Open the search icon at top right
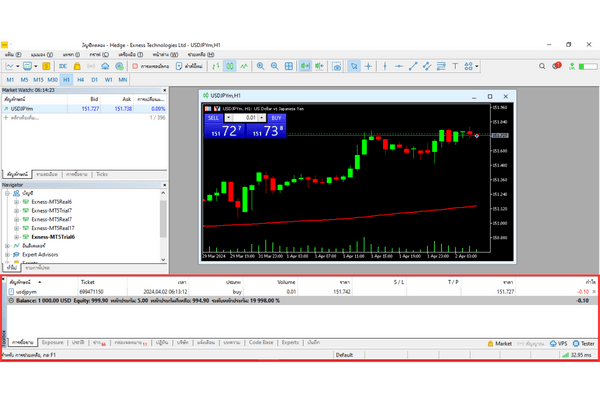Screen dimensions: 600x400 point(556,66)
